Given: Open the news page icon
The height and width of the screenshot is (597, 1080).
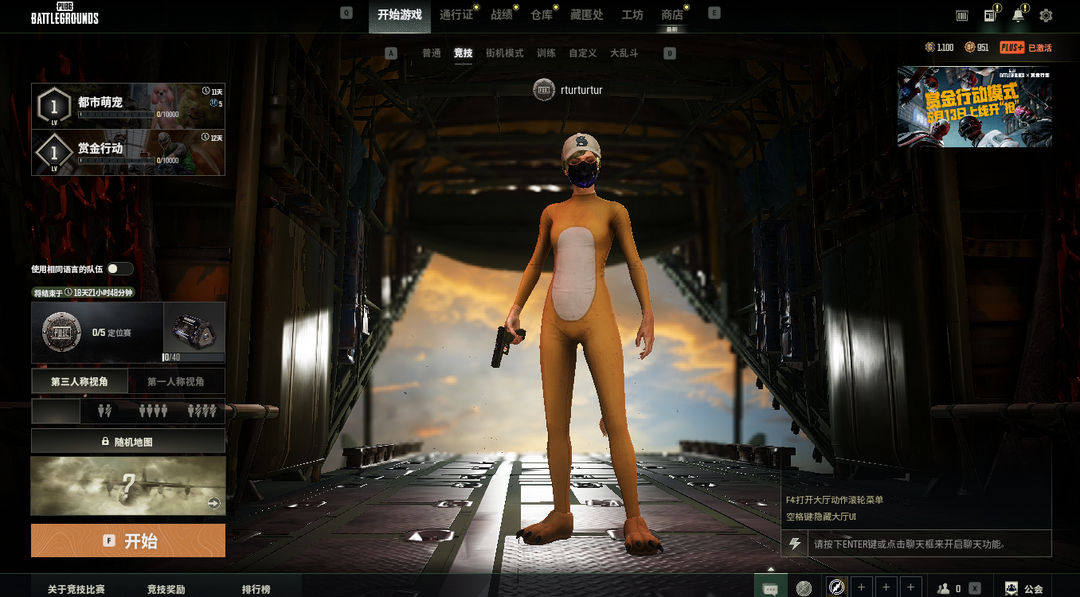Looking at the screenshot, I should (x=990, y=15).
